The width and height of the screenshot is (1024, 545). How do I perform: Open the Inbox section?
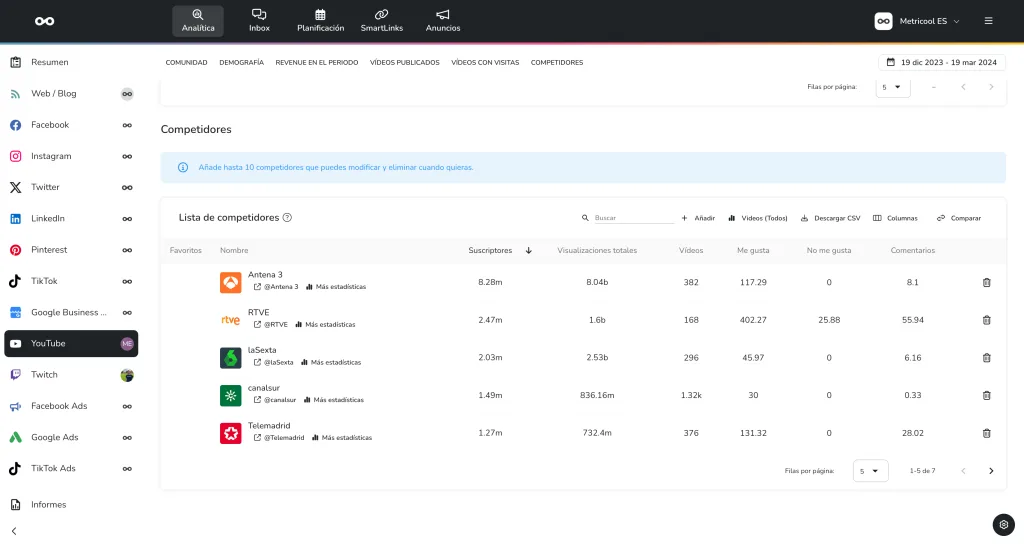(x=259, y=21)
